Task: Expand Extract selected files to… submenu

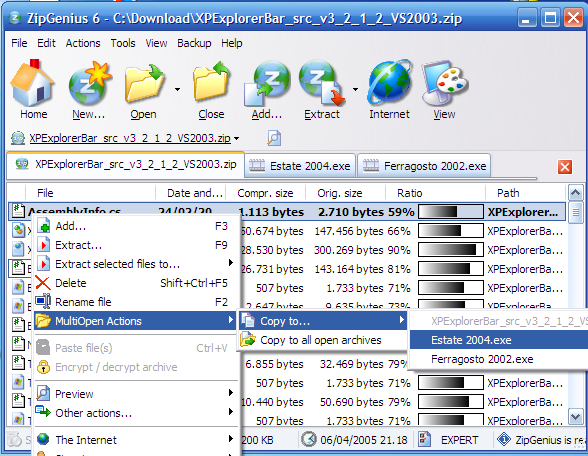Action: point(231,263)
